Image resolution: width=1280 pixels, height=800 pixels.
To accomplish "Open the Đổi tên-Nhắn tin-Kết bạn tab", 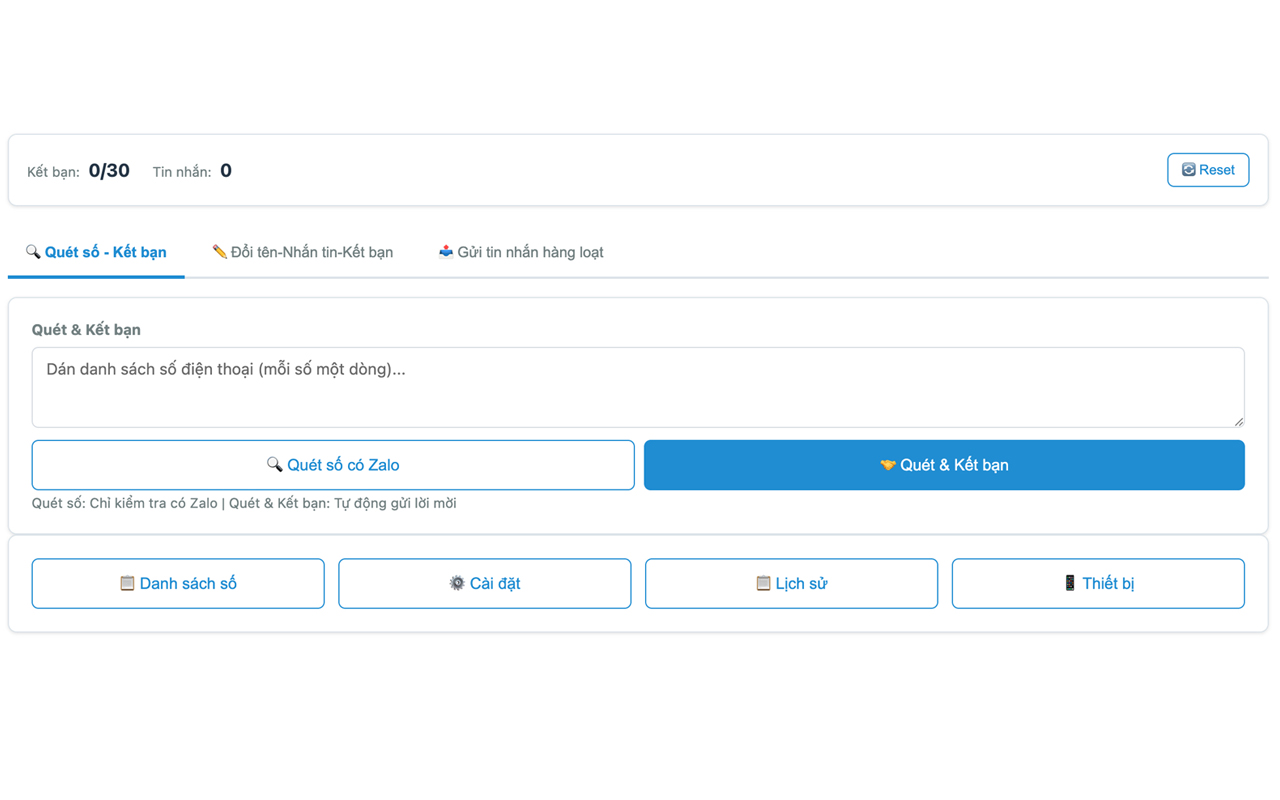I will click(303, 252).
